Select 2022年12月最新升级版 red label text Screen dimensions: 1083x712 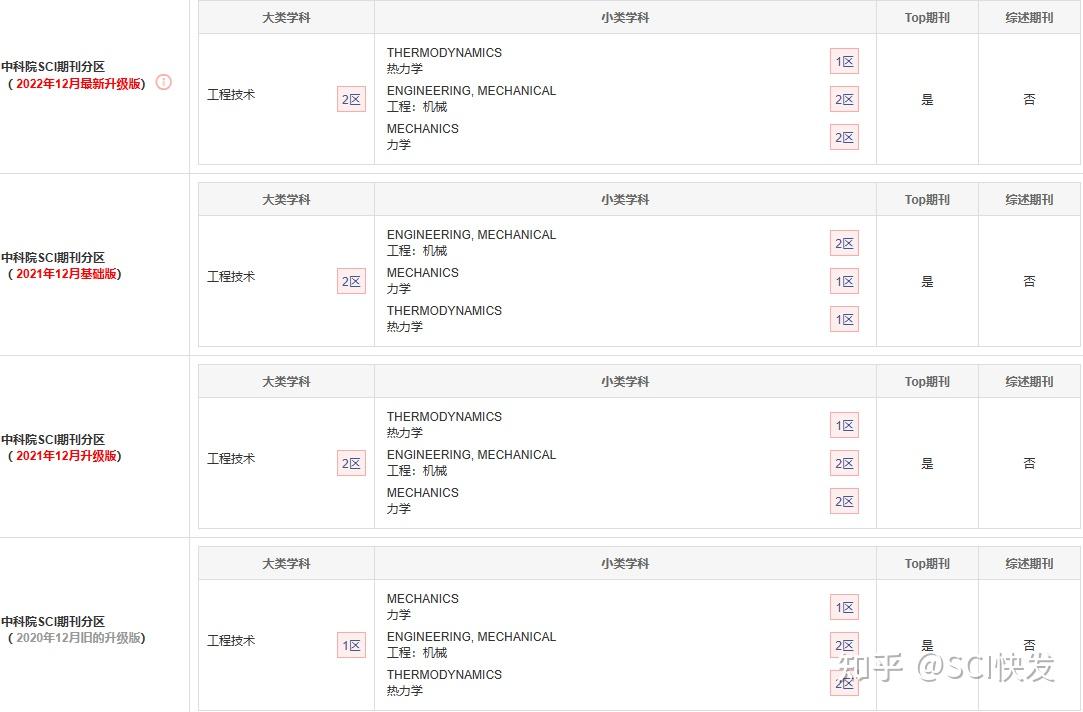[x=78, y=84]
